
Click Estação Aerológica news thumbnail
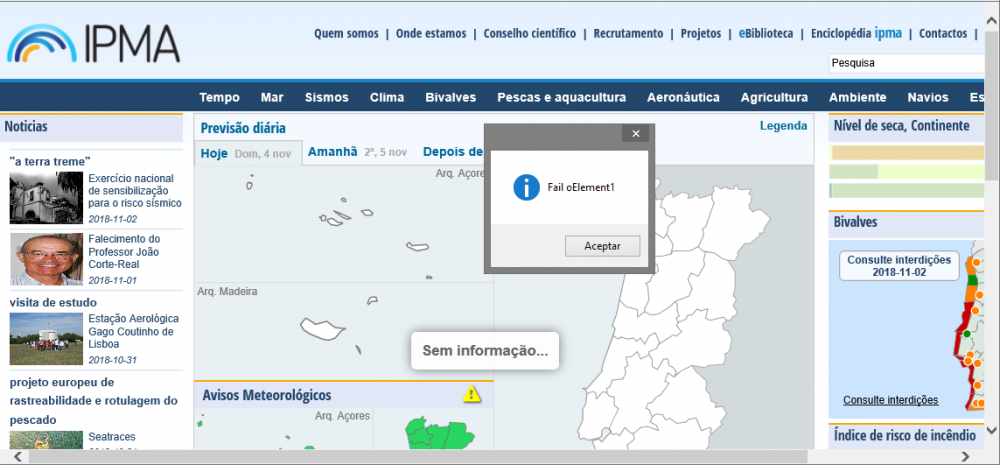[x=46, y=339]
